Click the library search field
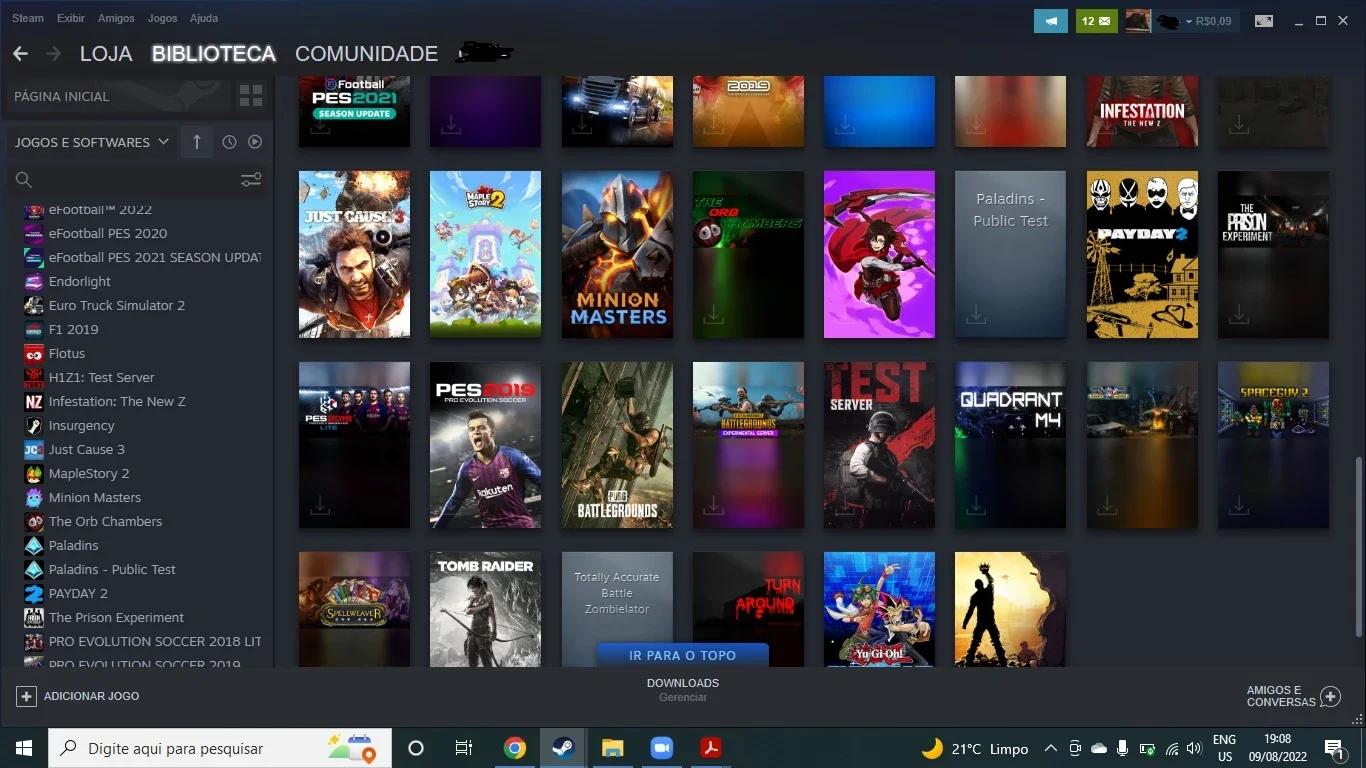This screenshot has height=768, width=1366. click(125, 180)
